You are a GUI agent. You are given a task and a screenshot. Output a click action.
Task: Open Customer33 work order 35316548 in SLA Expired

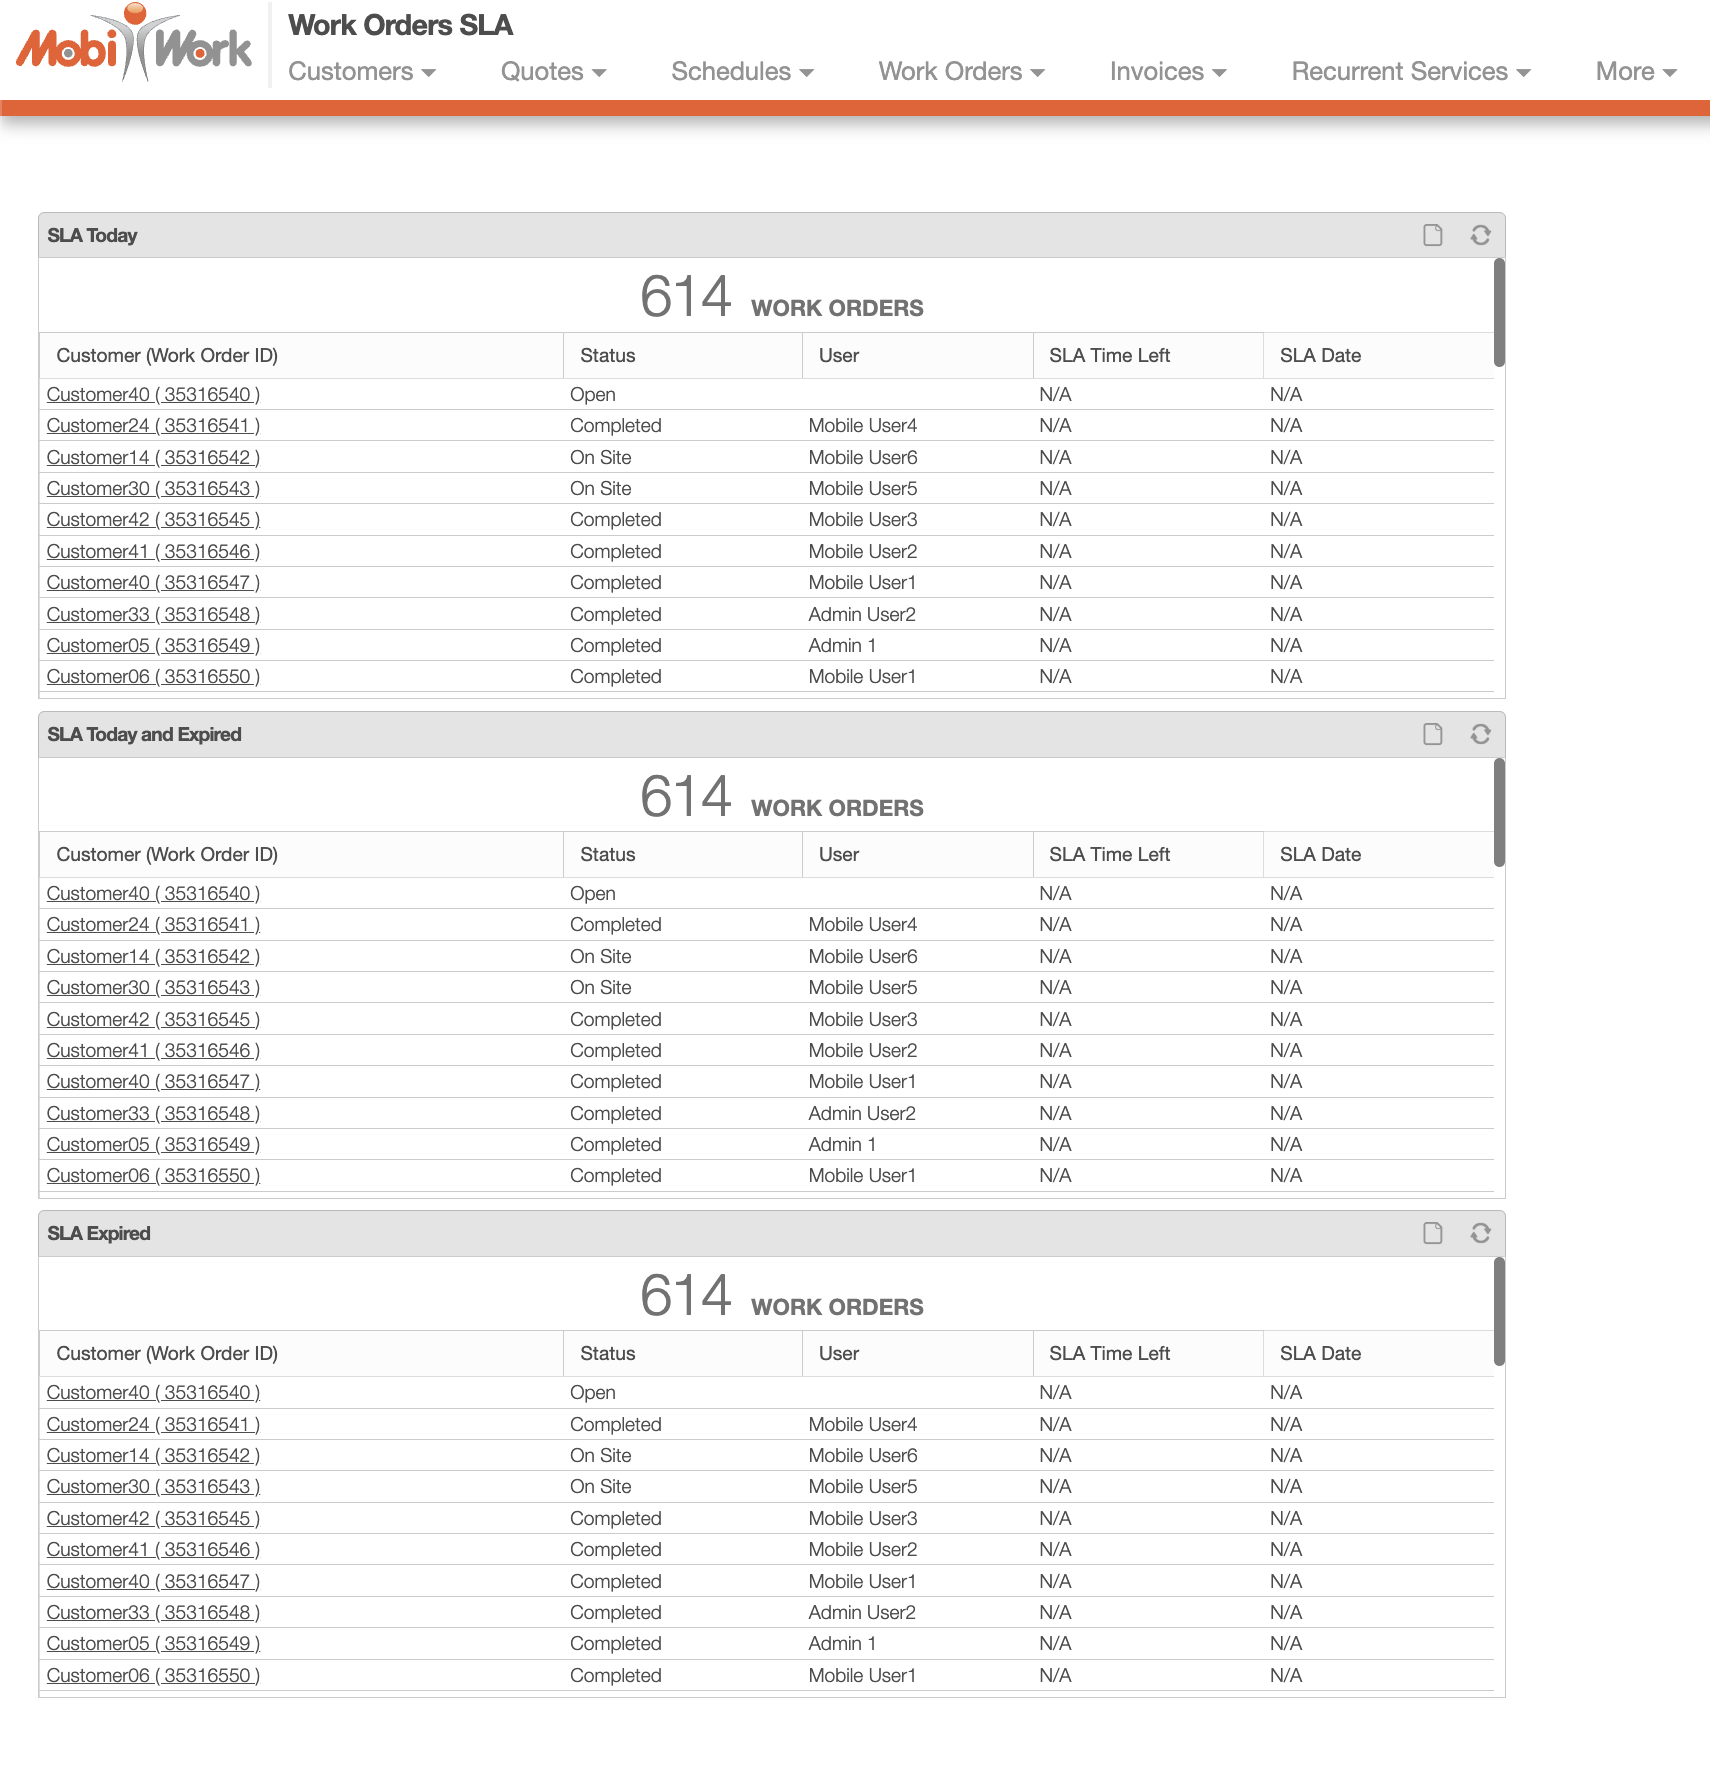pos(153,1612)
